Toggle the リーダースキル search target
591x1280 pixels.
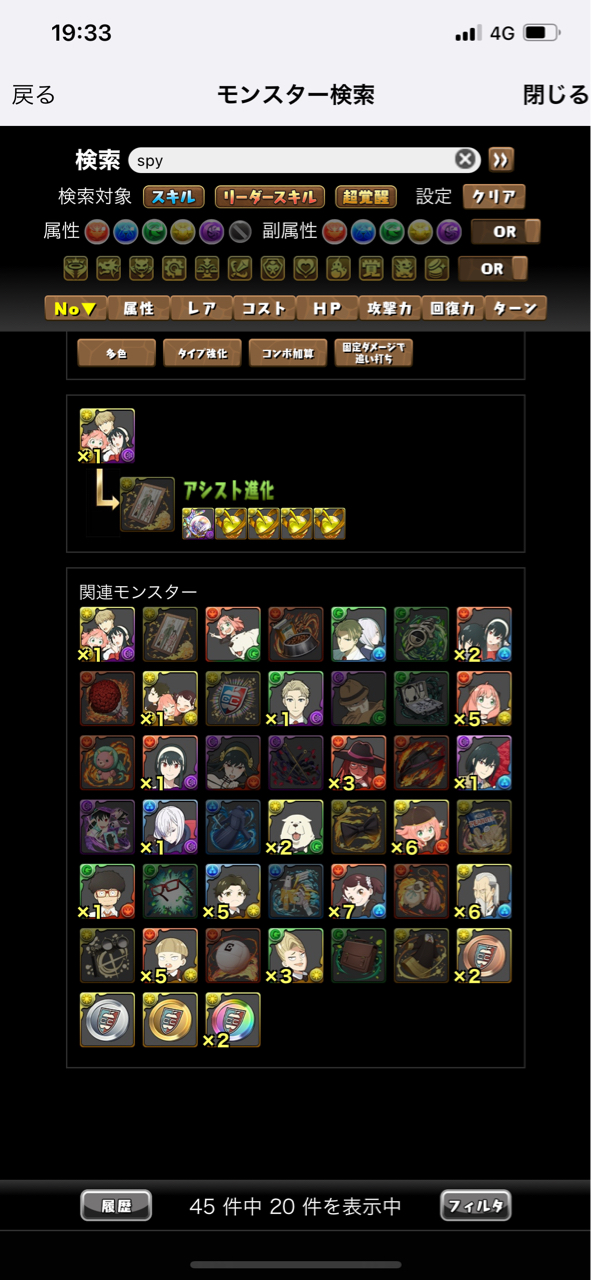(269, 197)
